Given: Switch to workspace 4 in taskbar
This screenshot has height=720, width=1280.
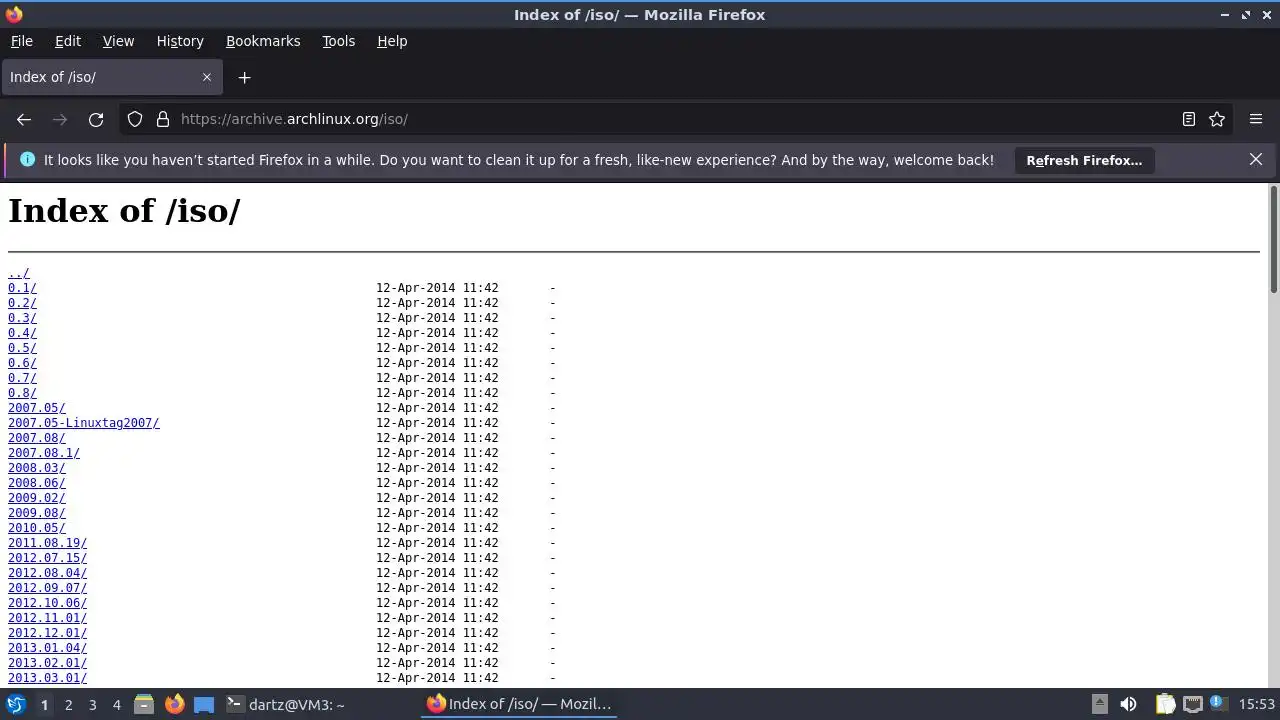Looking at the screenshot, I should pyautogui.click(x=116, y=704).
